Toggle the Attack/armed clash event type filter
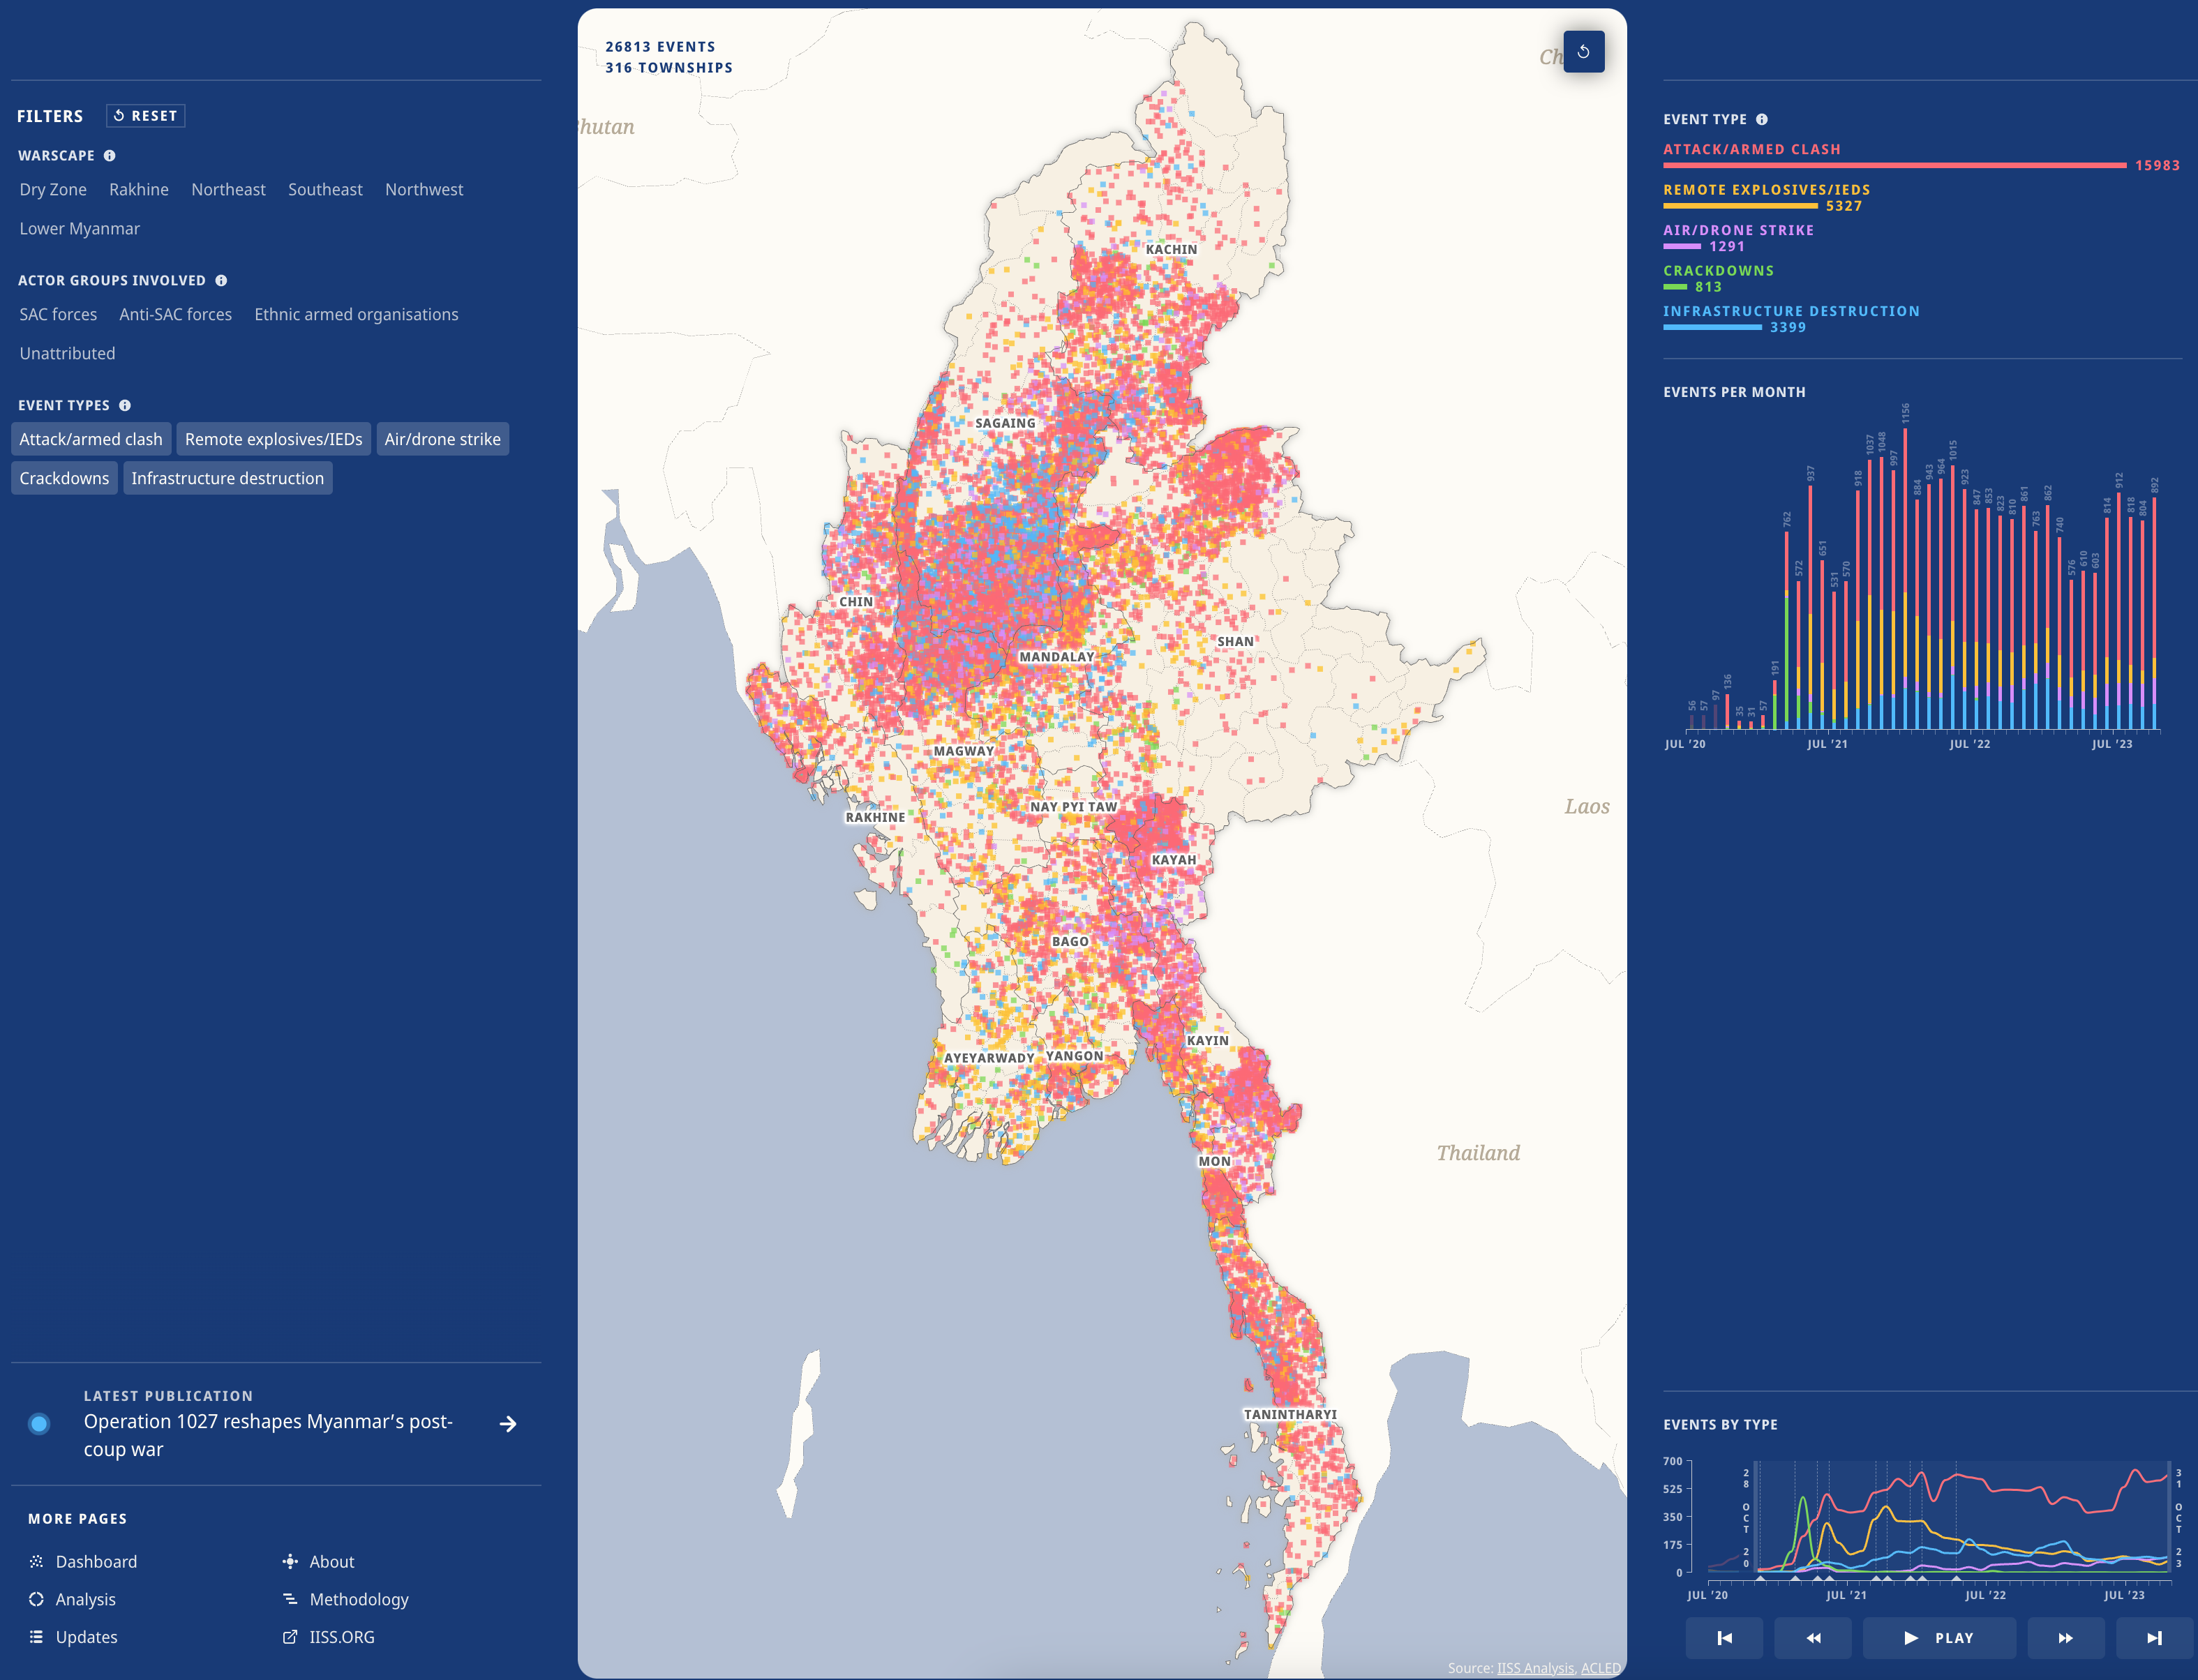2198x1680 pixels. click(91, 438)
